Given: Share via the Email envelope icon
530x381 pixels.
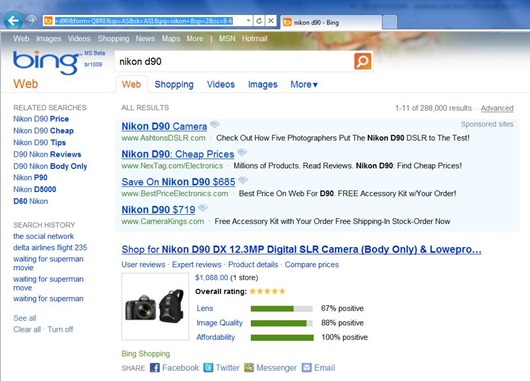Looking at the screenshot, I should click(x=307, y=367).
